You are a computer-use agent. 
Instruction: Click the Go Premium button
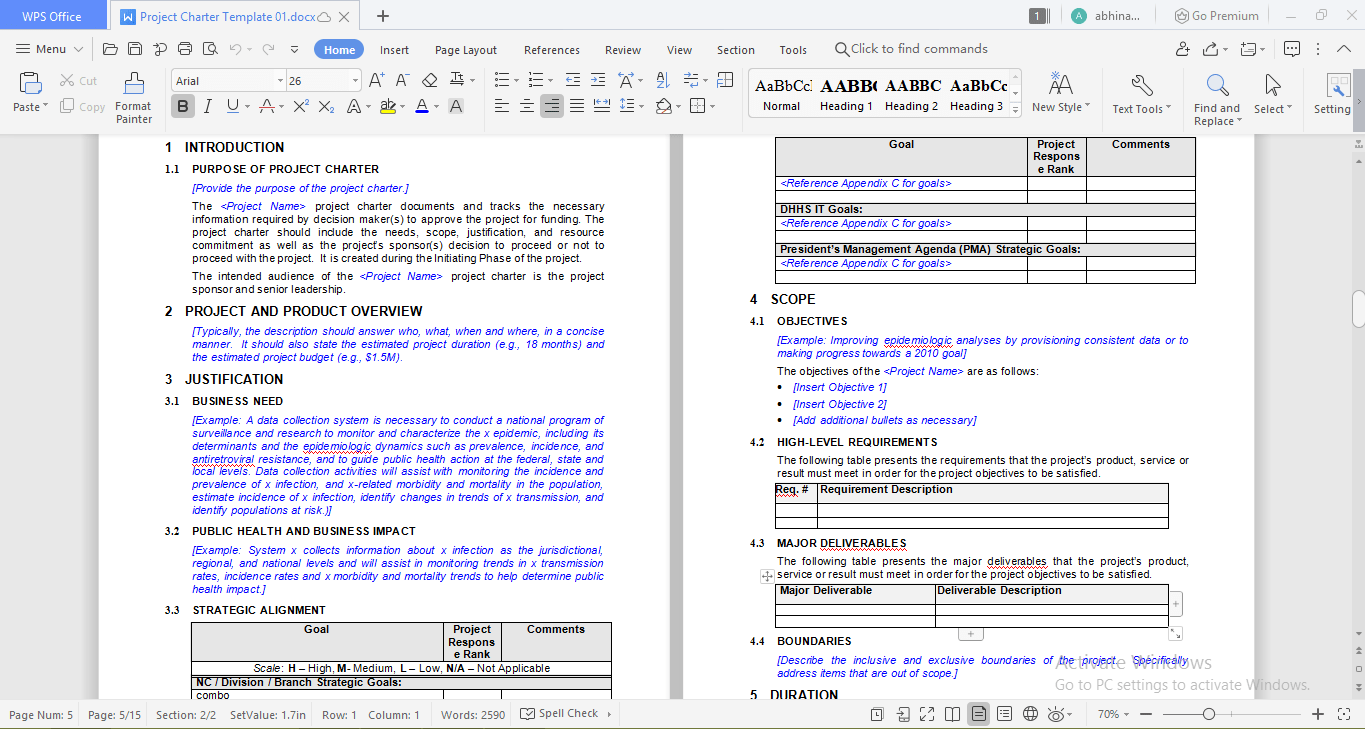1216,16
